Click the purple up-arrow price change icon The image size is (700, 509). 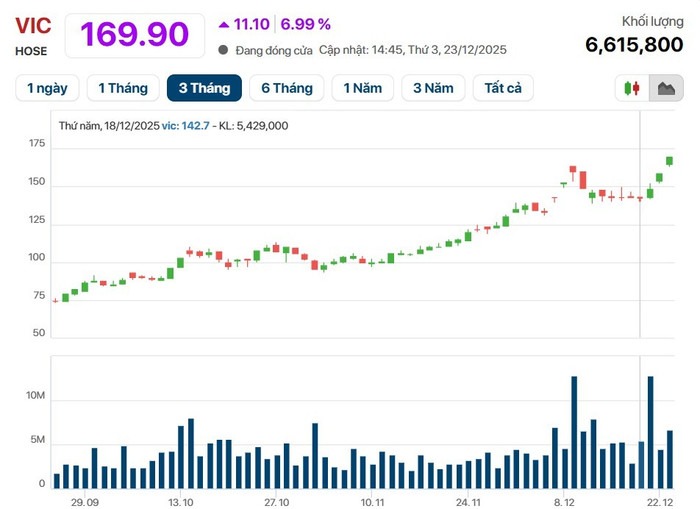[222, 24]
